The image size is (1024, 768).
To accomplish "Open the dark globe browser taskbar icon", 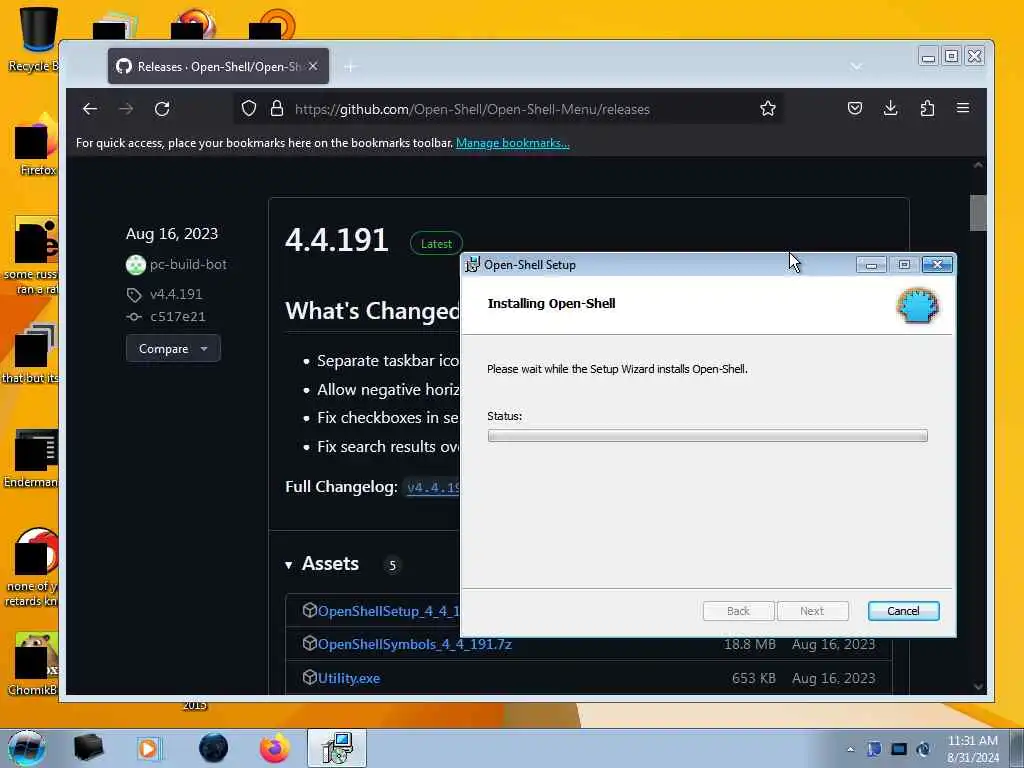I will [x=214, y=748].
